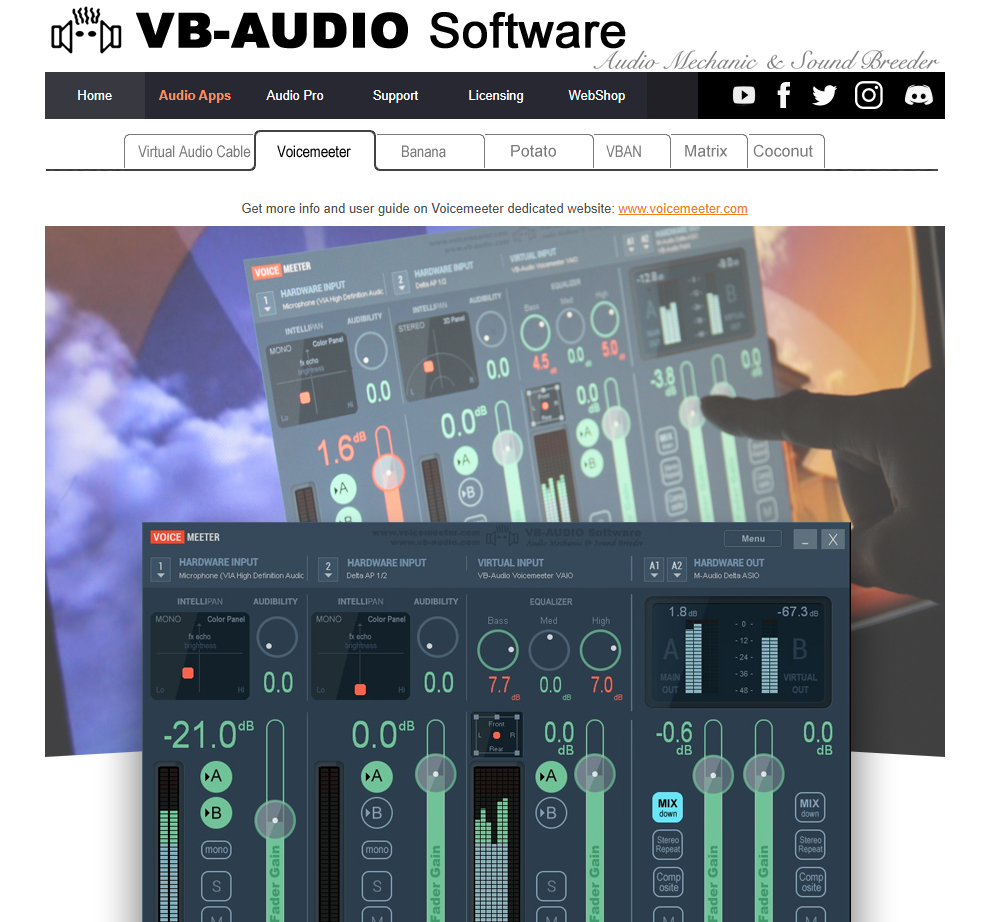
Task: Click the High equalizer knob
Action: [600, 650]
